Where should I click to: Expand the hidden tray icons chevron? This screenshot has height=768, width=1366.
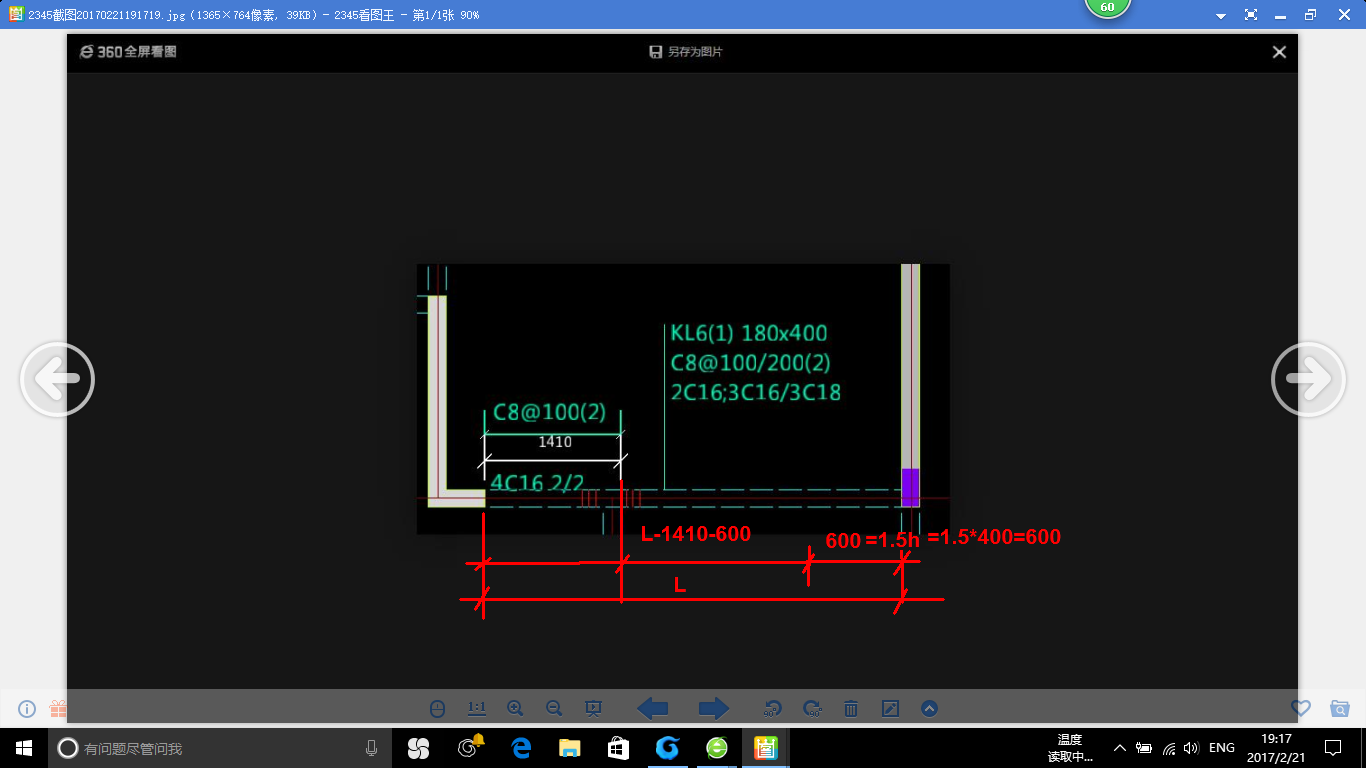tap(1120, 748)
